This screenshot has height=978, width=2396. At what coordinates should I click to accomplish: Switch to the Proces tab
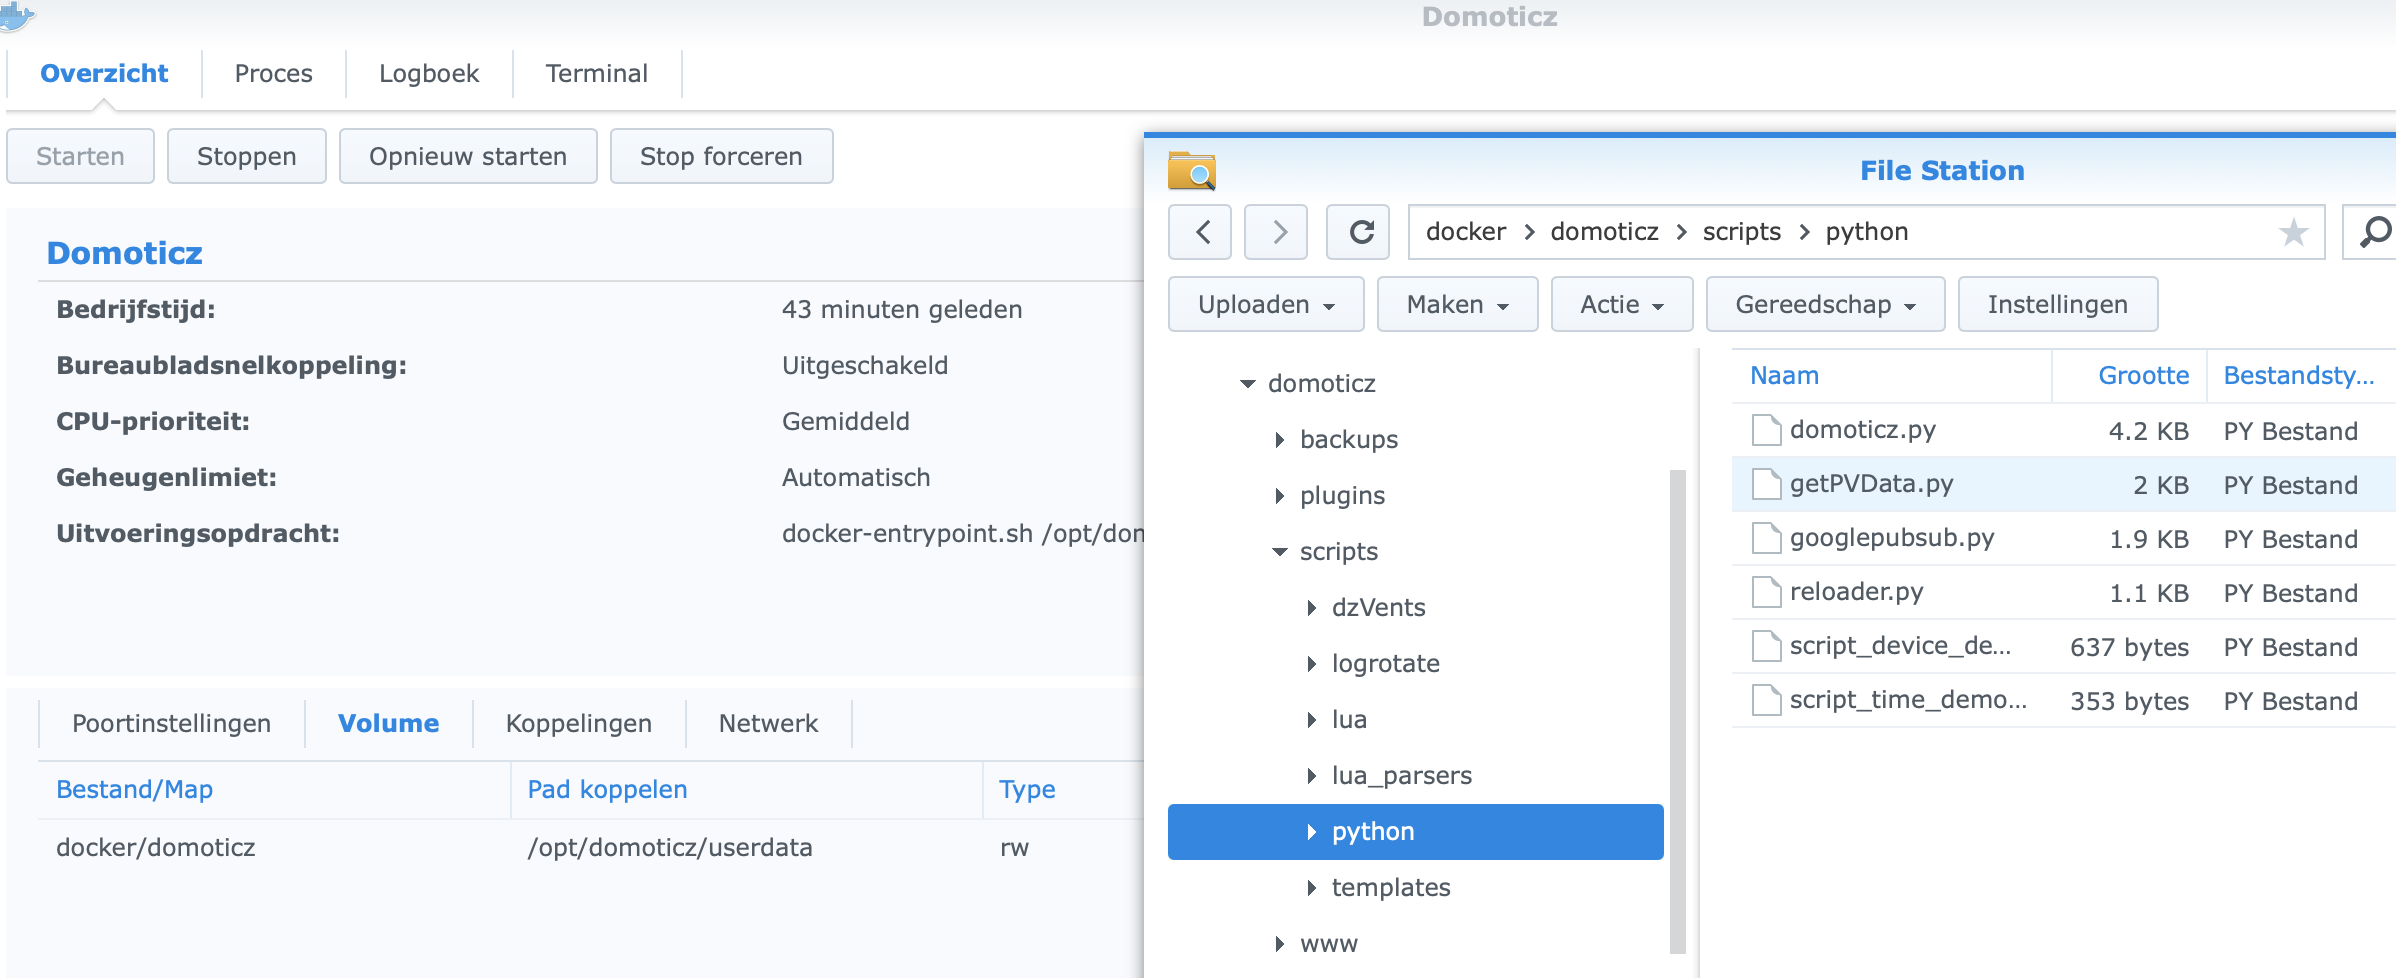point(273,73)
